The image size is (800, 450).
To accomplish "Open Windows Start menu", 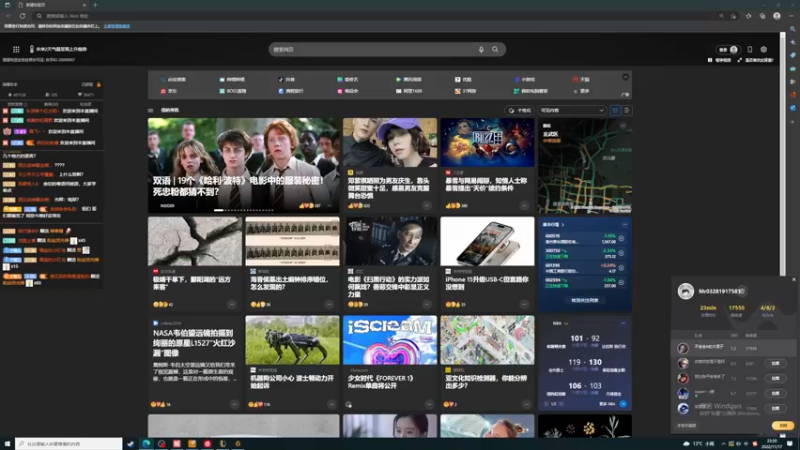I will [x=7, y=444].
